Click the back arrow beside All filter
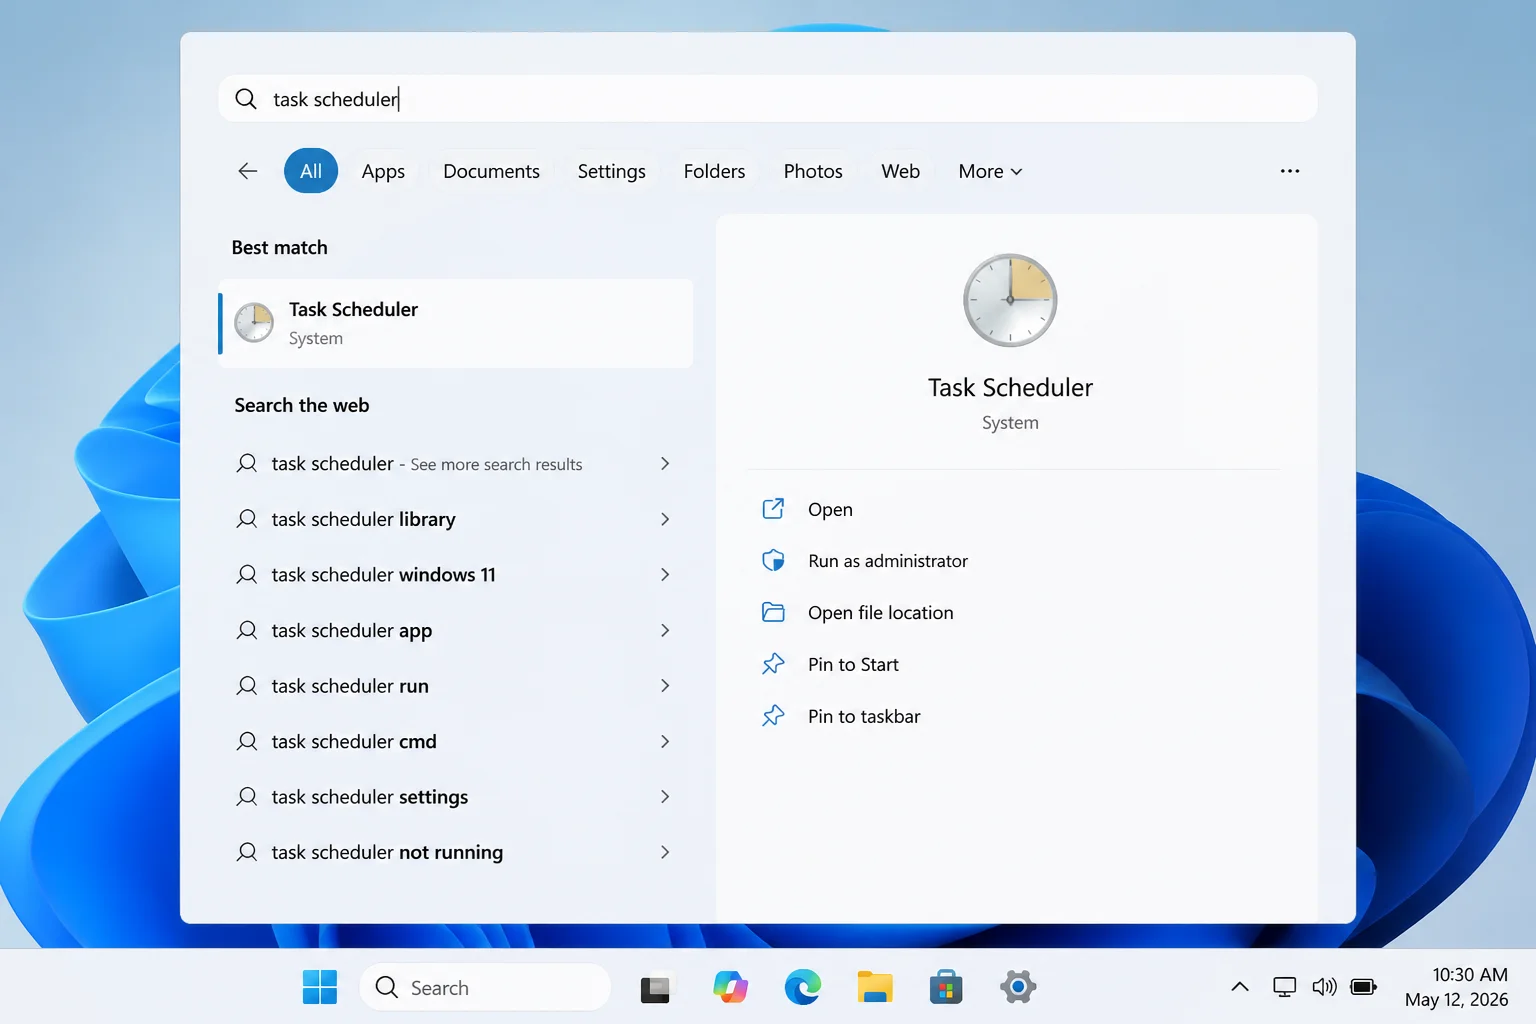The image size is (1536, 1024). (248, 171)
